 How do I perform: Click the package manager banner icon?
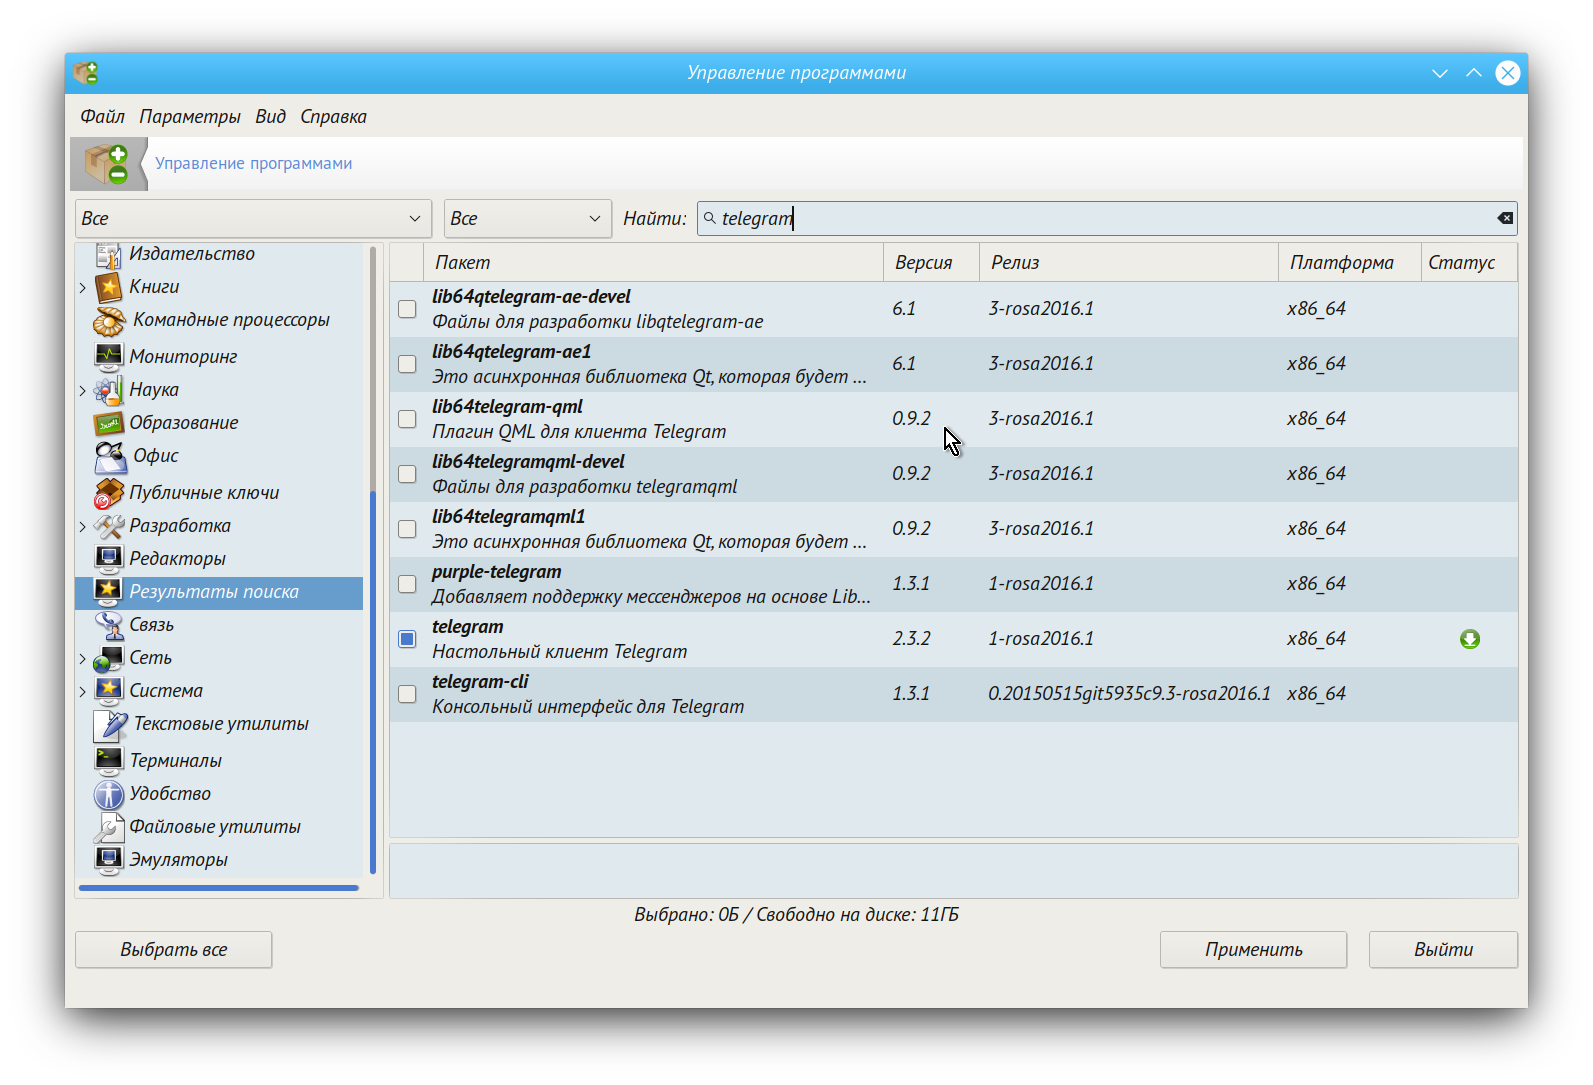coord(108,164)
